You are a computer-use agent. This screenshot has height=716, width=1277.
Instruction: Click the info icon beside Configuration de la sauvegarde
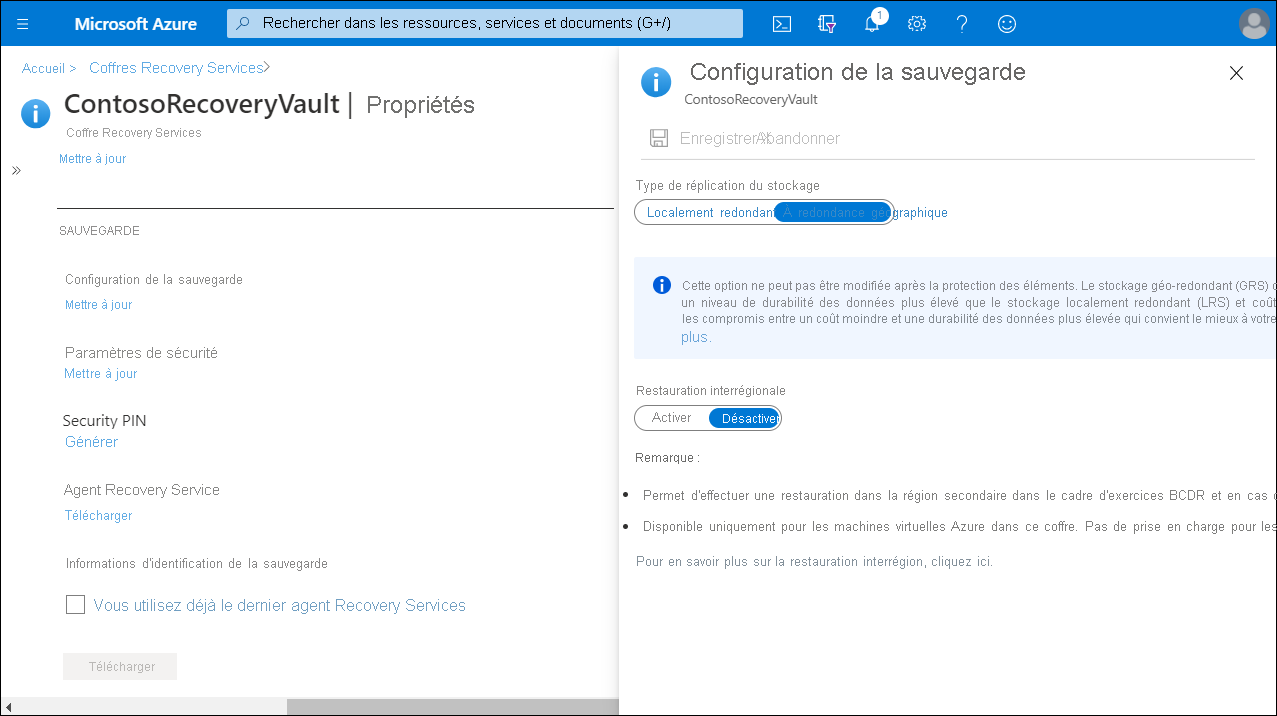click(x=656, y=82)
